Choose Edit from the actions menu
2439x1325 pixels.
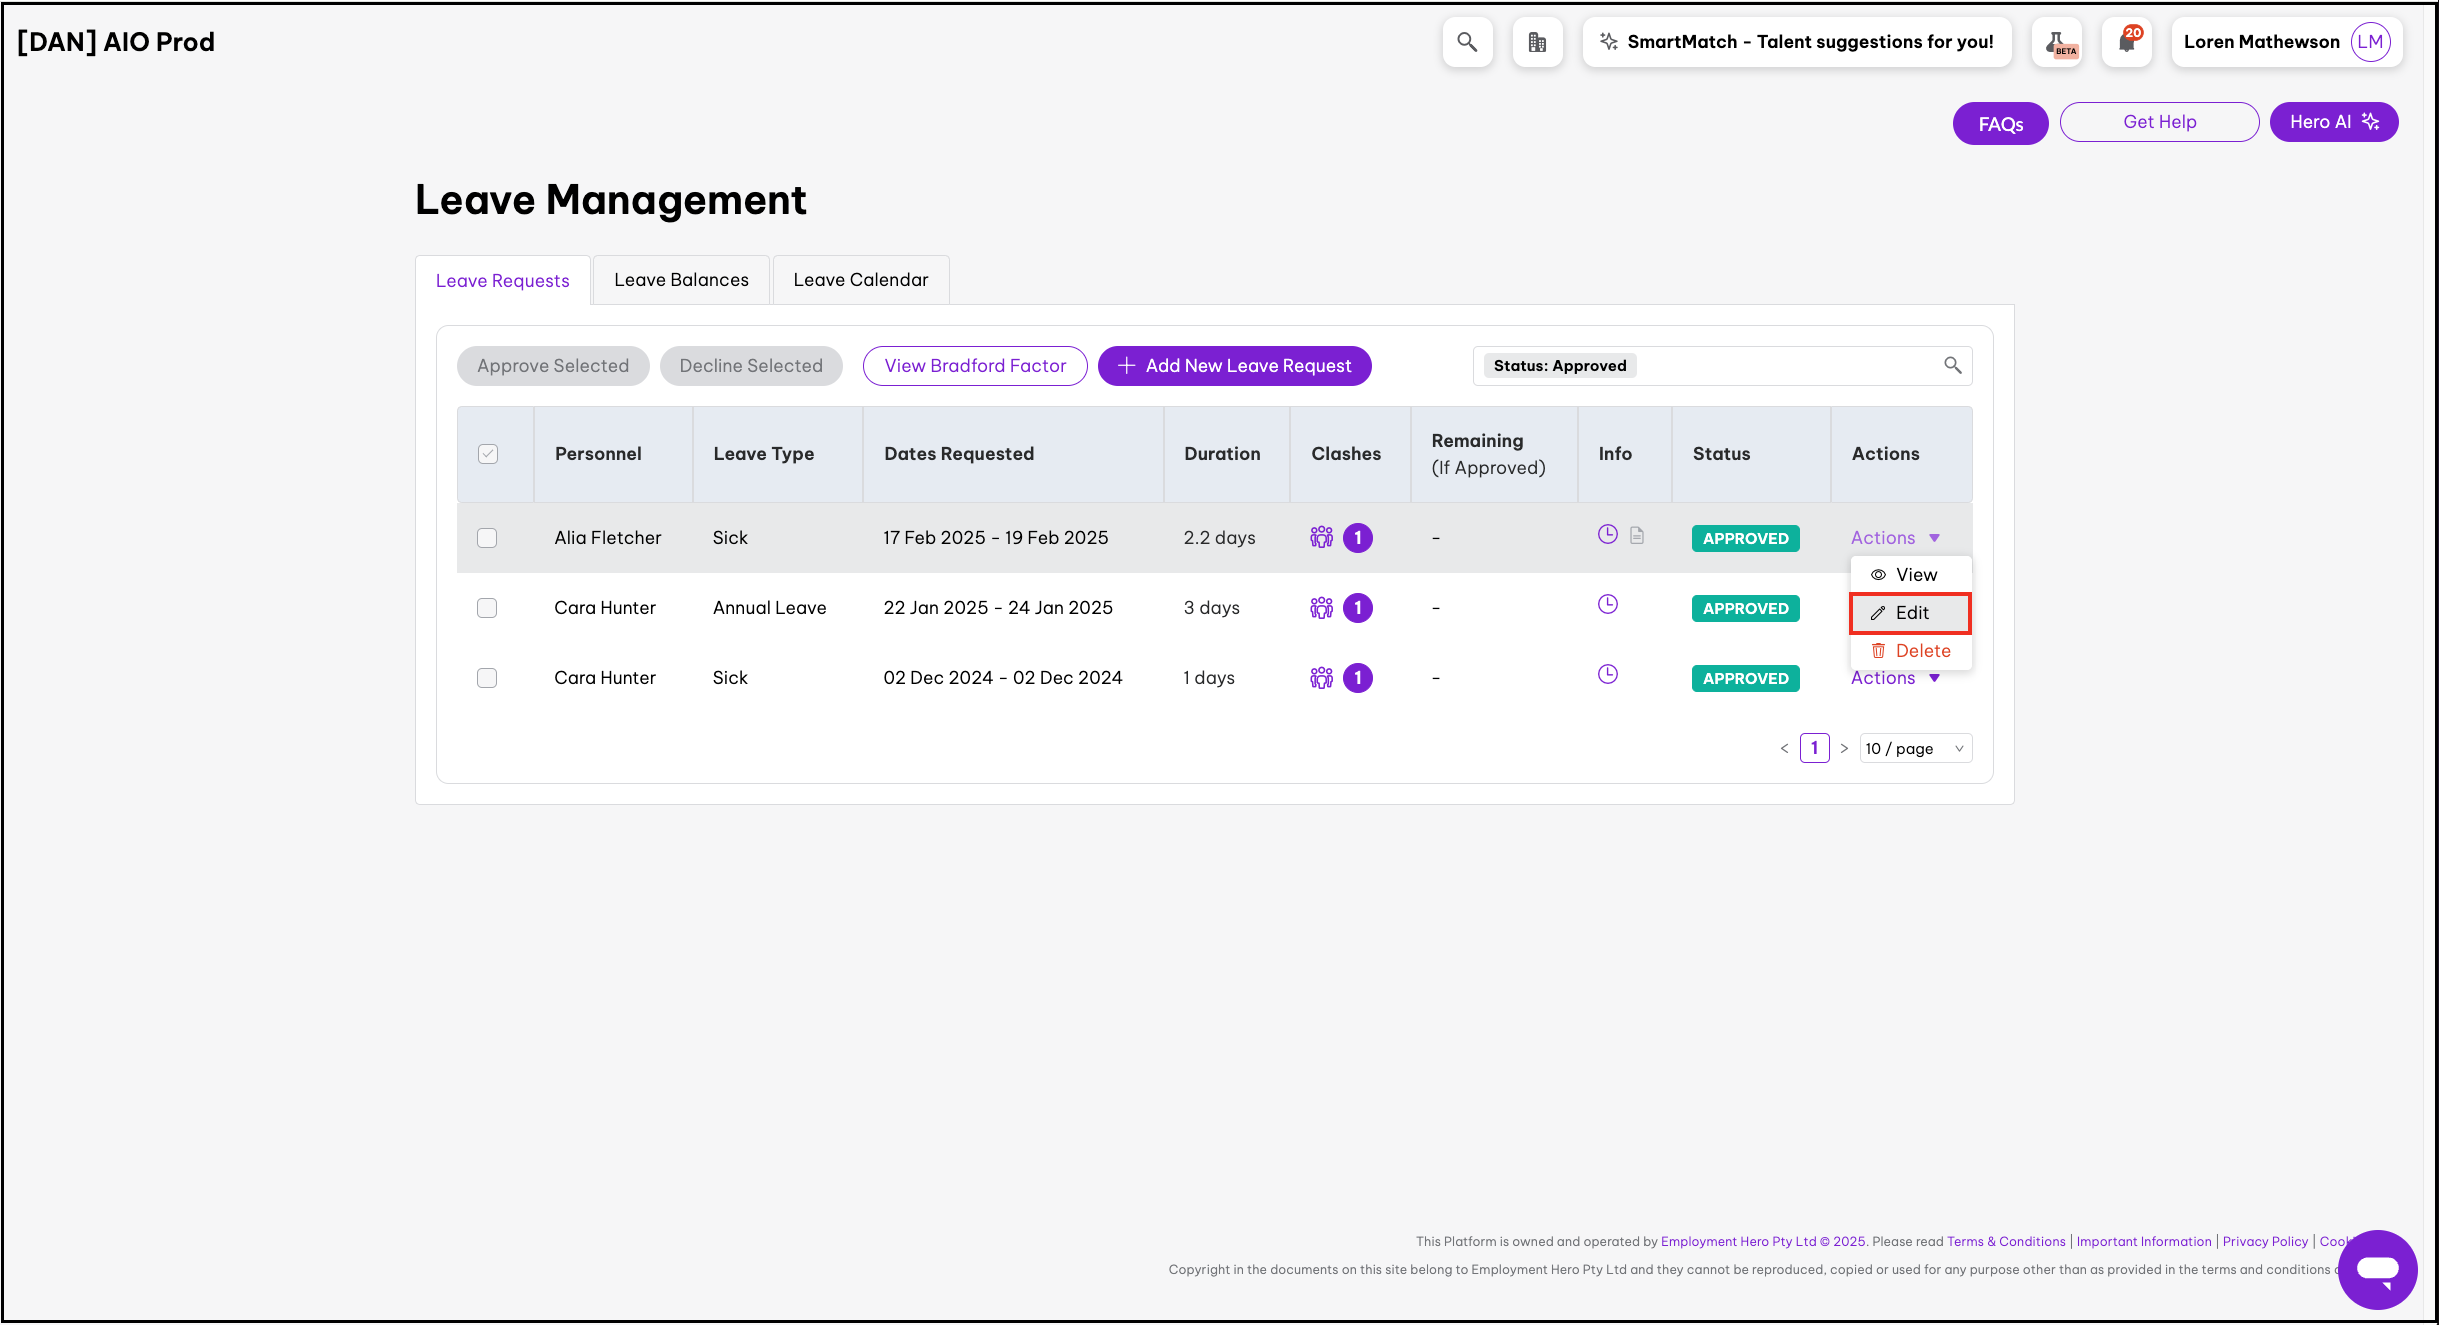pyautogui.click(x=1910, y=613)
